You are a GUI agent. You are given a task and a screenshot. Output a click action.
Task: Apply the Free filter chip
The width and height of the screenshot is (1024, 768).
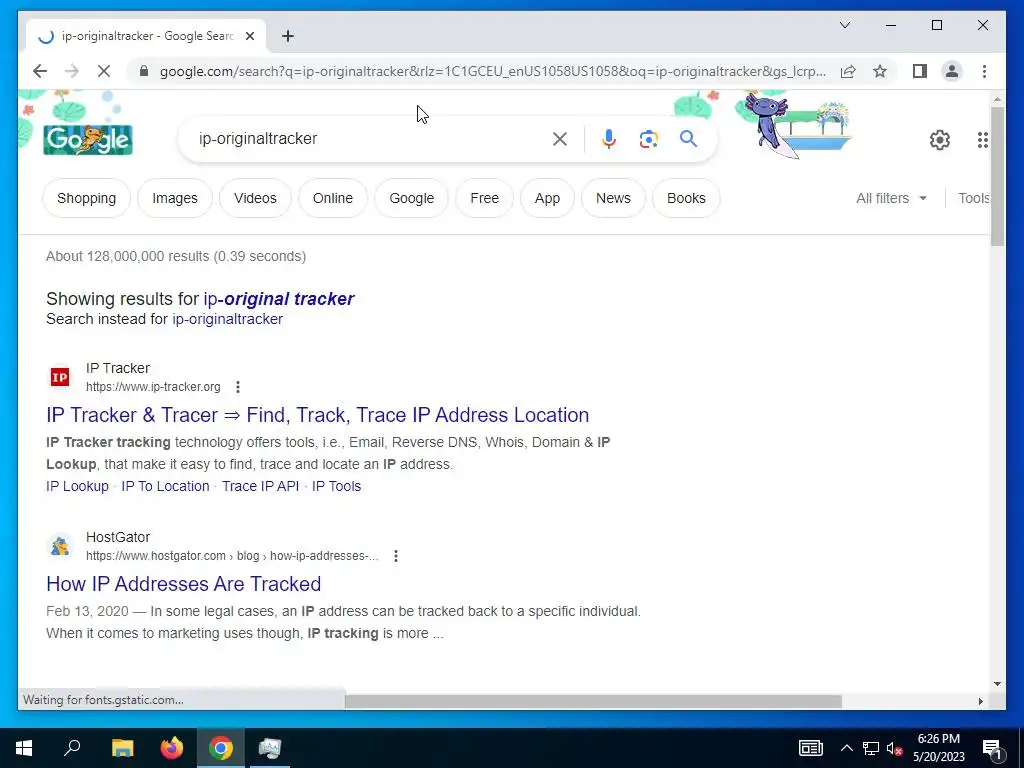(485, 198)
